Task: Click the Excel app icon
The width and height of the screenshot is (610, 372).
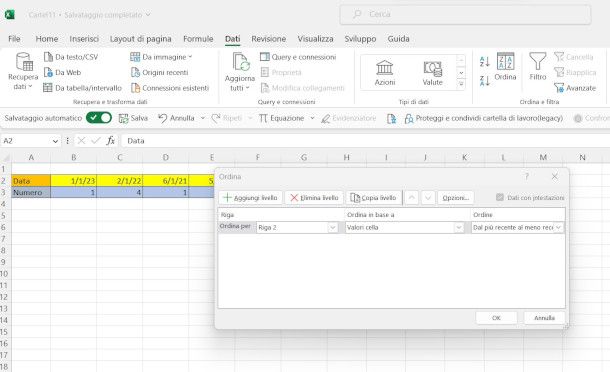Action: click(9, 15)
